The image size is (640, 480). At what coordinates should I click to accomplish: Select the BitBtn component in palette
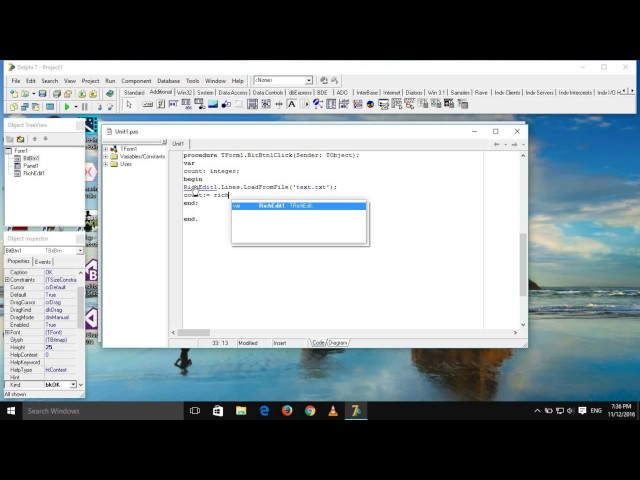click(x=147, y=104)
